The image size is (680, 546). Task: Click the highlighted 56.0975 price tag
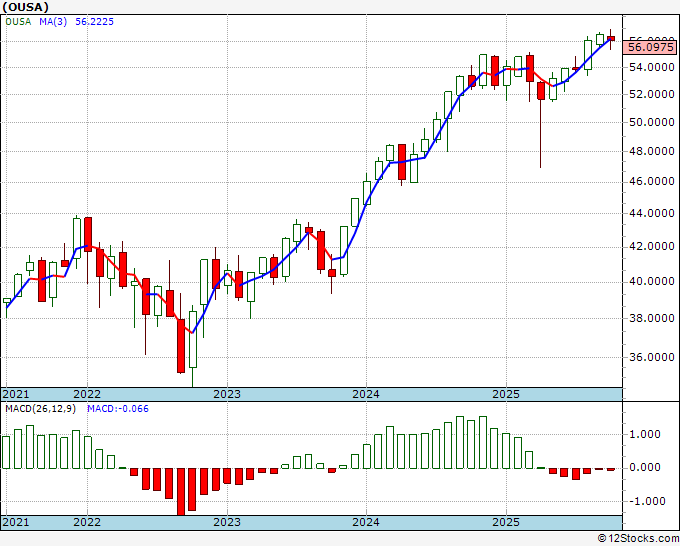pyautogui.click(x=651, y=47)
